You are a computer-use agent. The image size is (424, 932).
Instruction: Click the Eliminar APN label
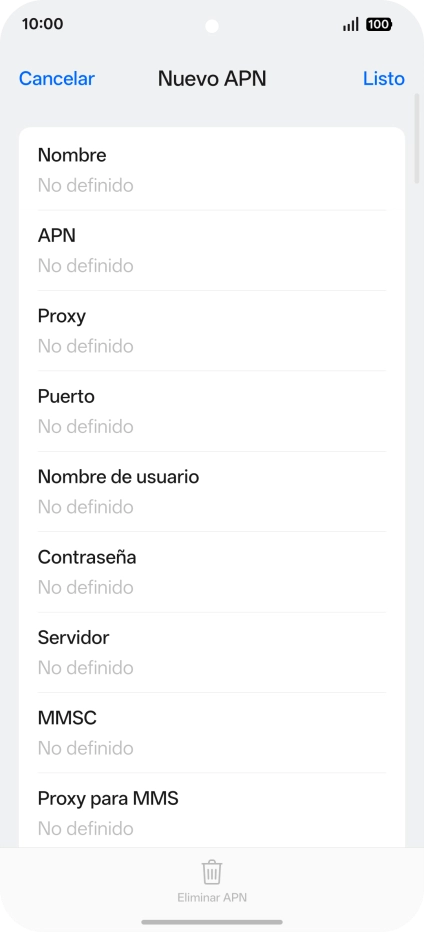pos(212,898)
